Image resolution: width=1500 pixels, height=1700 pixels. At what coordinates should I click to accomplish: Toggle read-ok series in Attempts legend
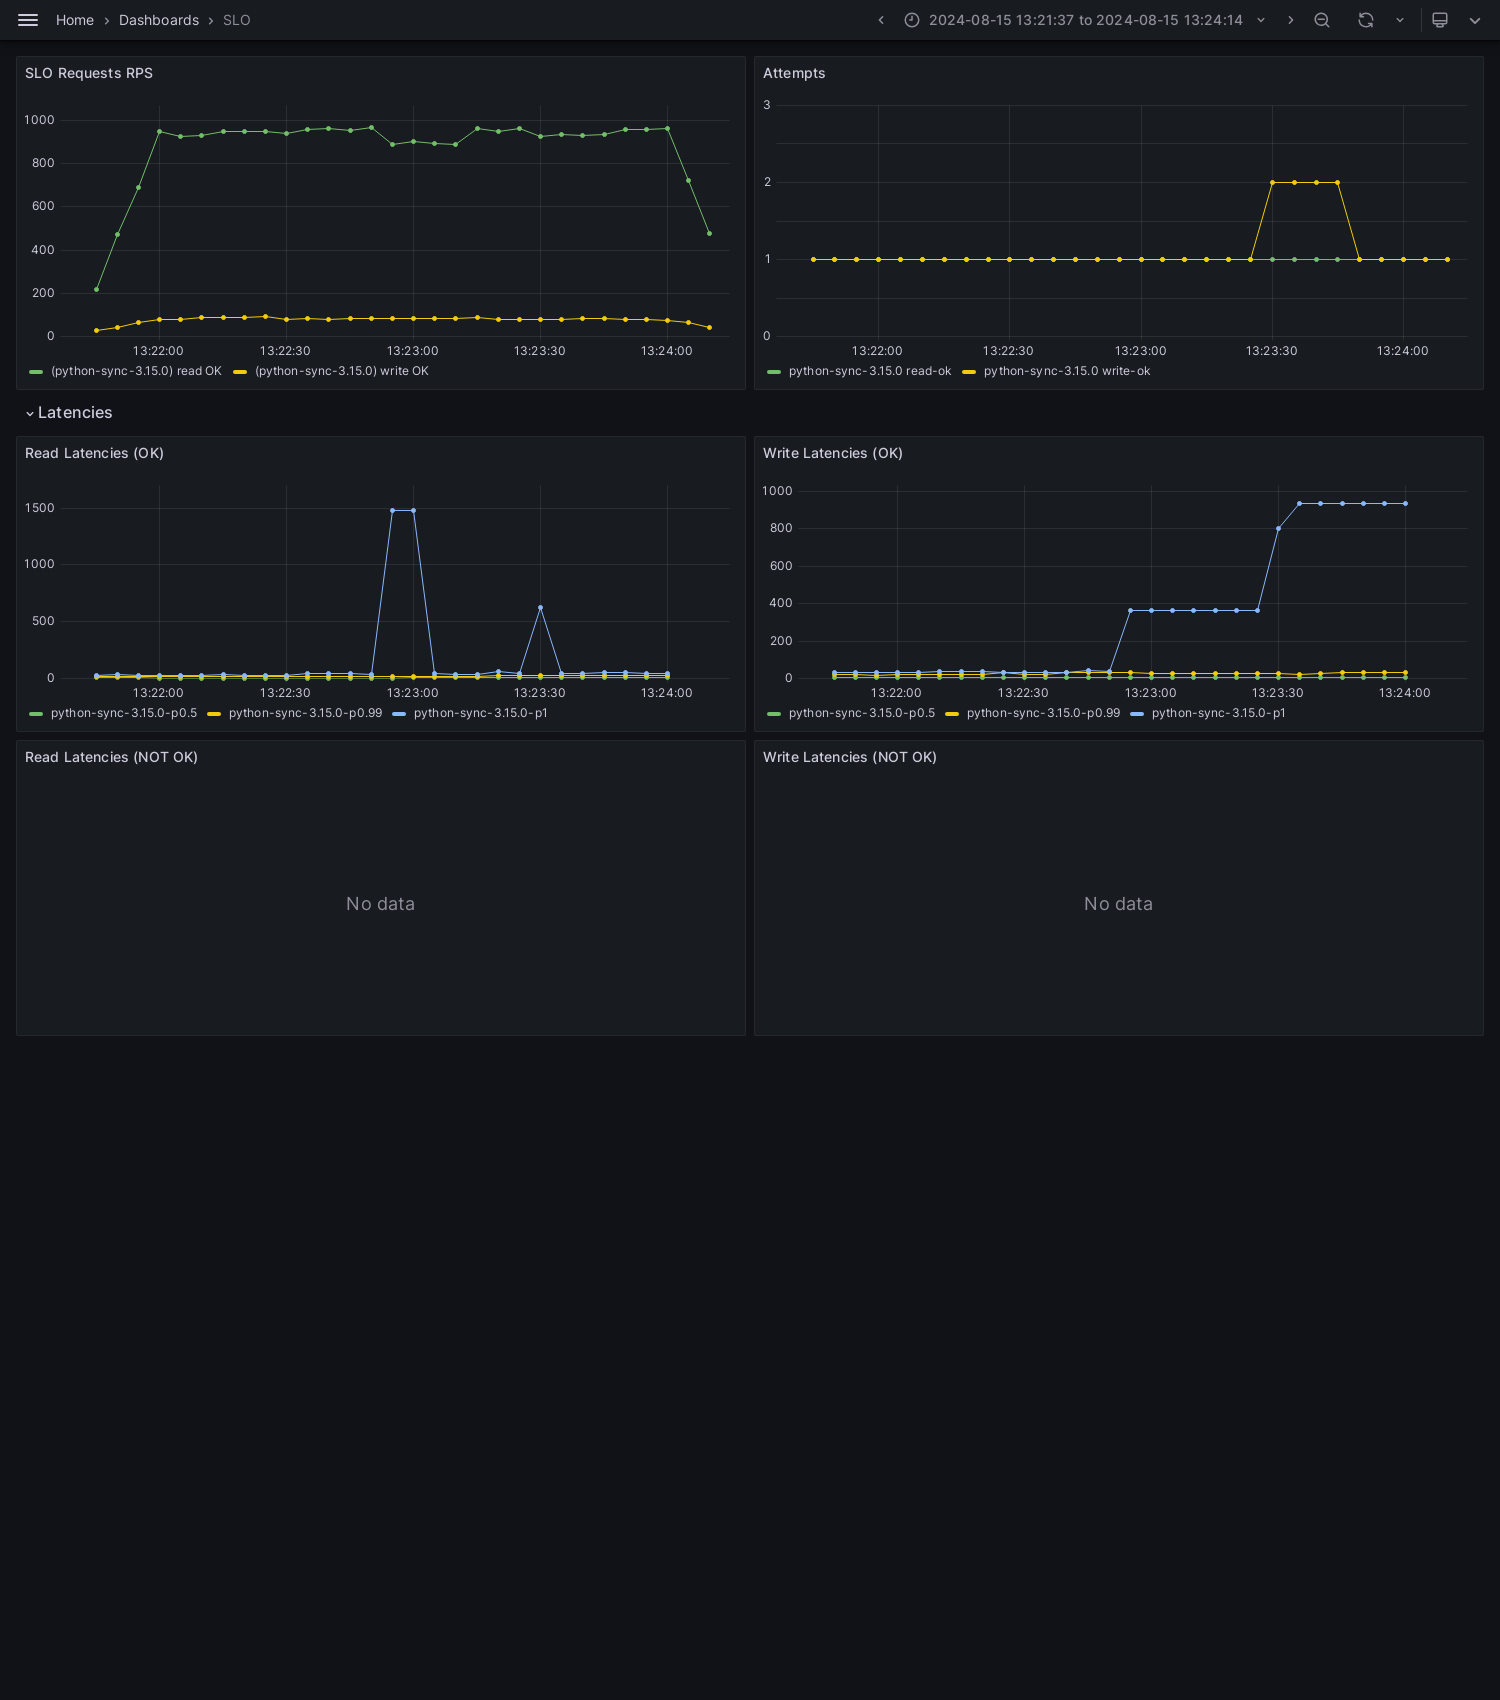pos(870,371)
